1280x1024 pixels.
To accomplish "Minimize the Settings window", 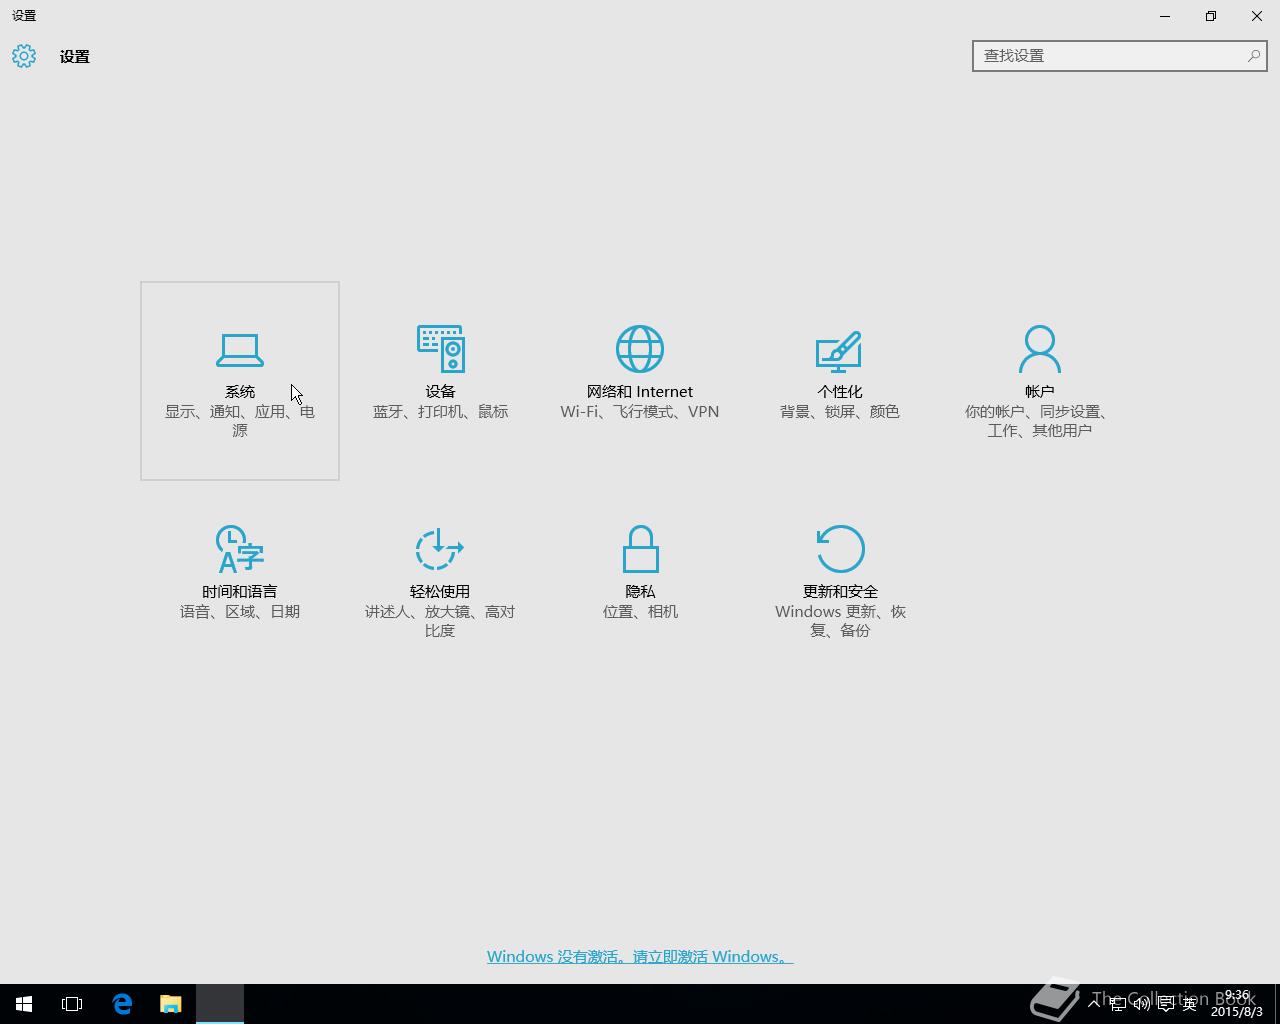I will point(1165,16).
